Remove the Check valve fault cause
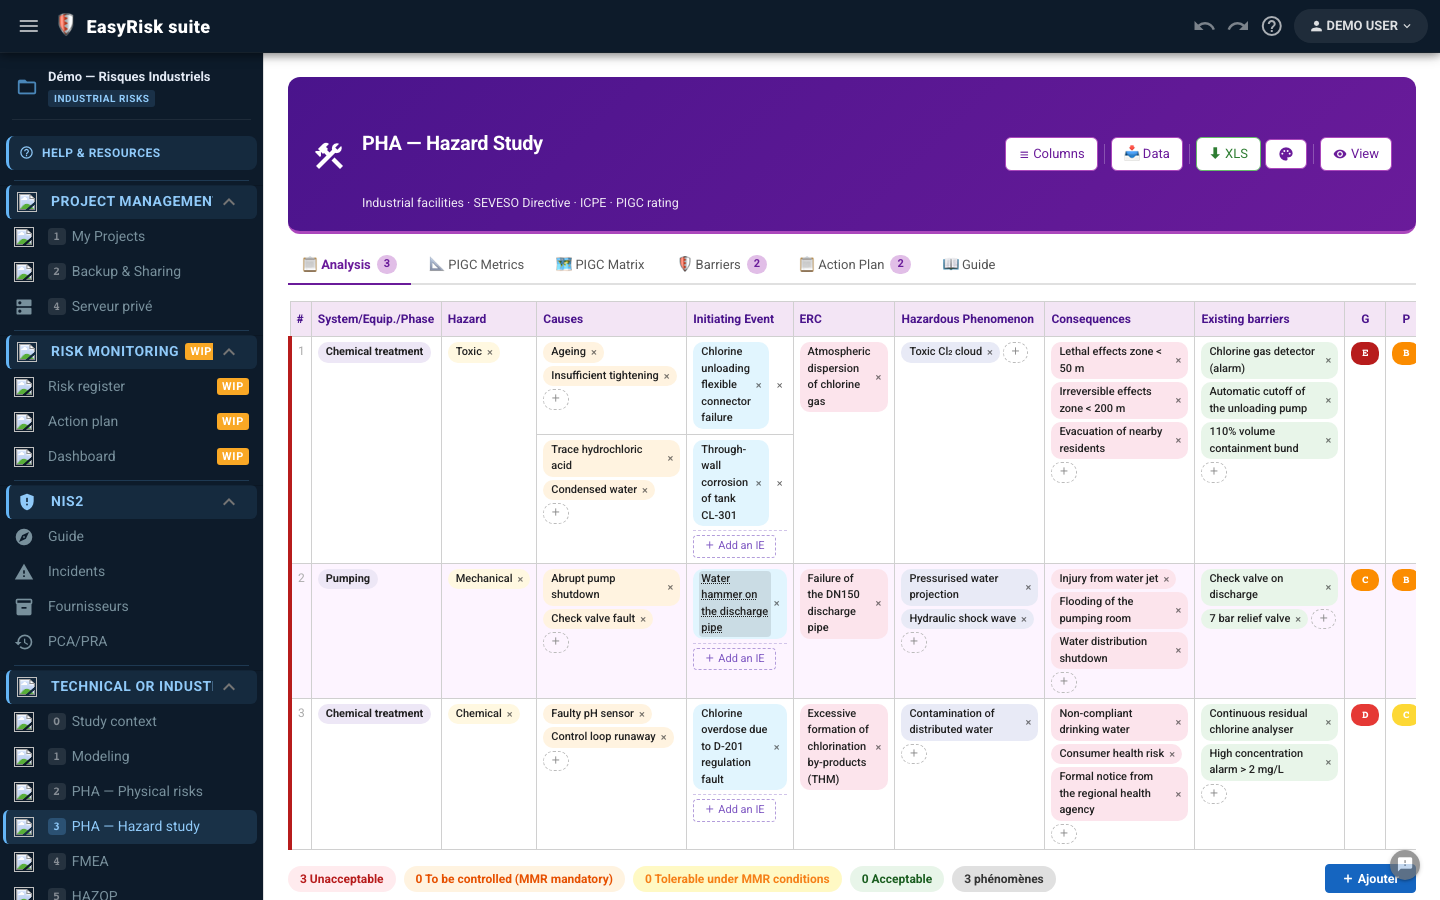Image resolution: width=1440 pixels, height=900 pixels. 643,619
